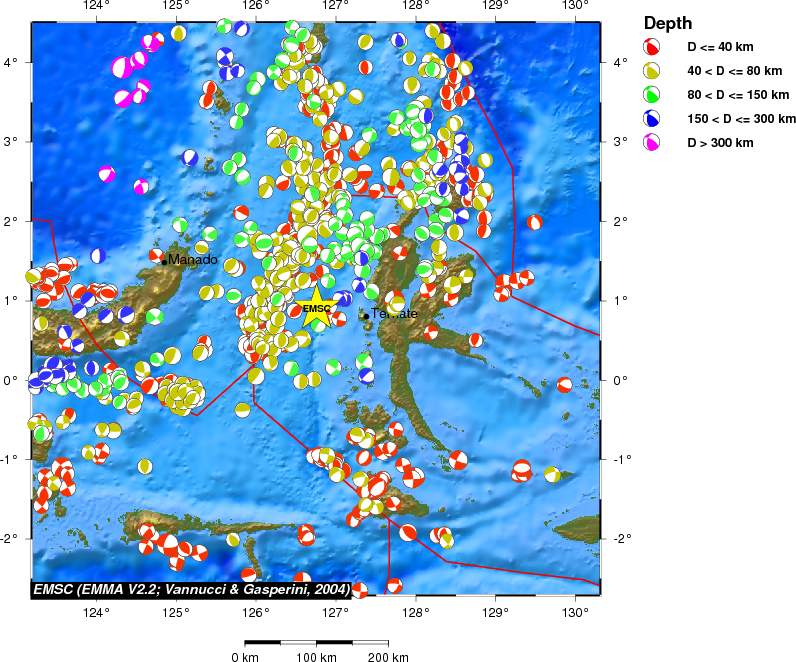
Task: Click the Ternate city name label
Action: [x=395, y=314]
